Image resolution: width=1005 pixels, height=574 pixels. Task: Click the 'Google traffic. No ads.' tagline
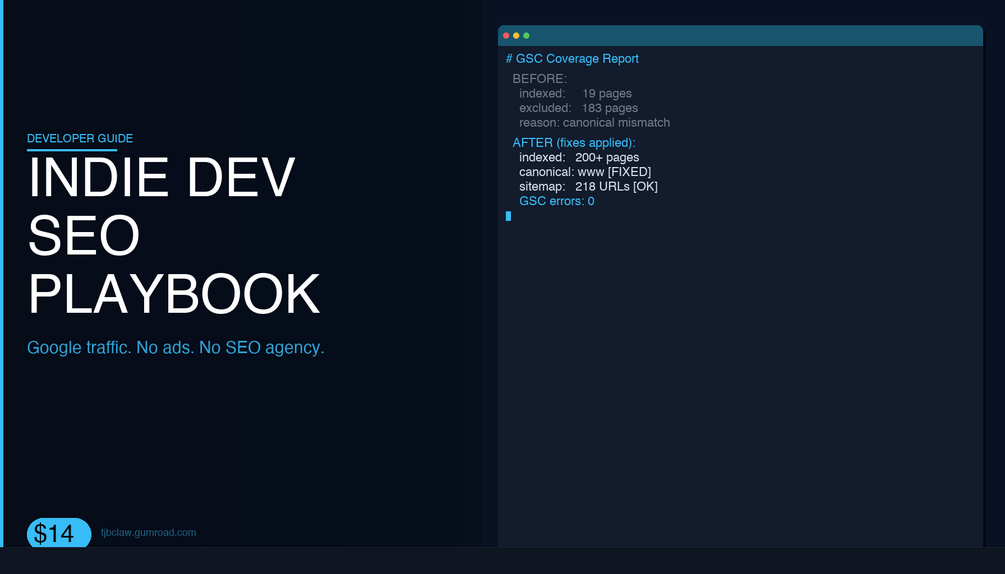pos(176,347)
